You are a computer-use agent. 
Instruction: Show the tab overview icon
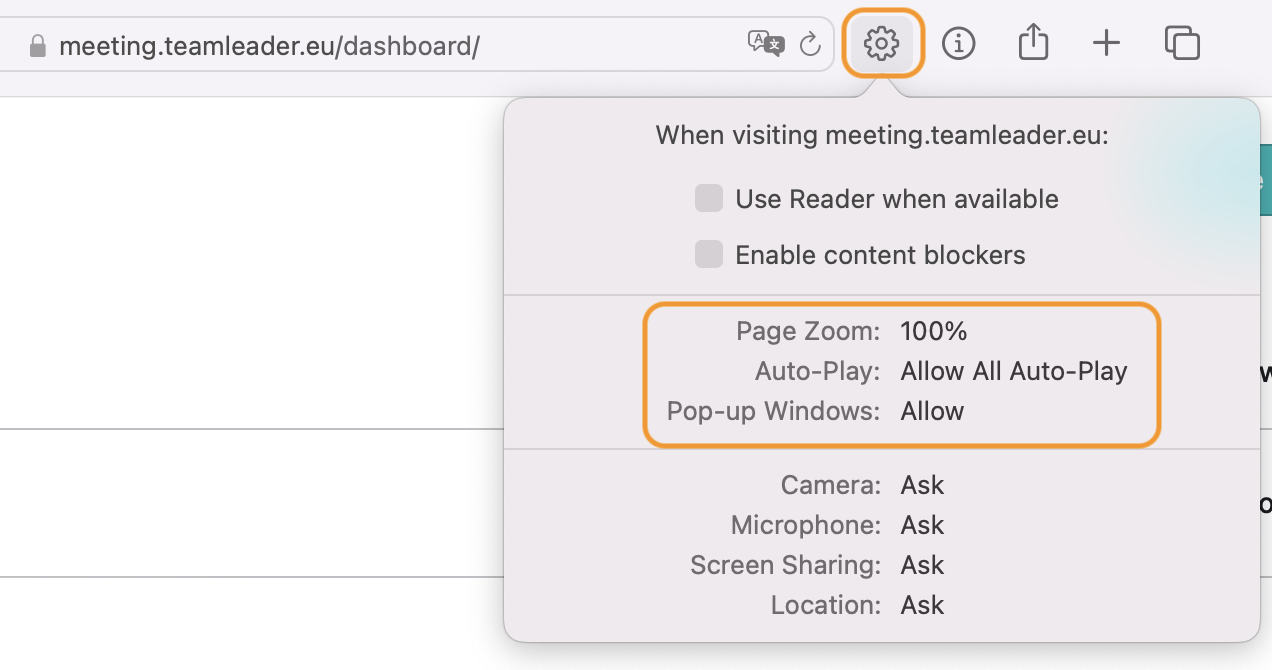(x=1182, y=43)
